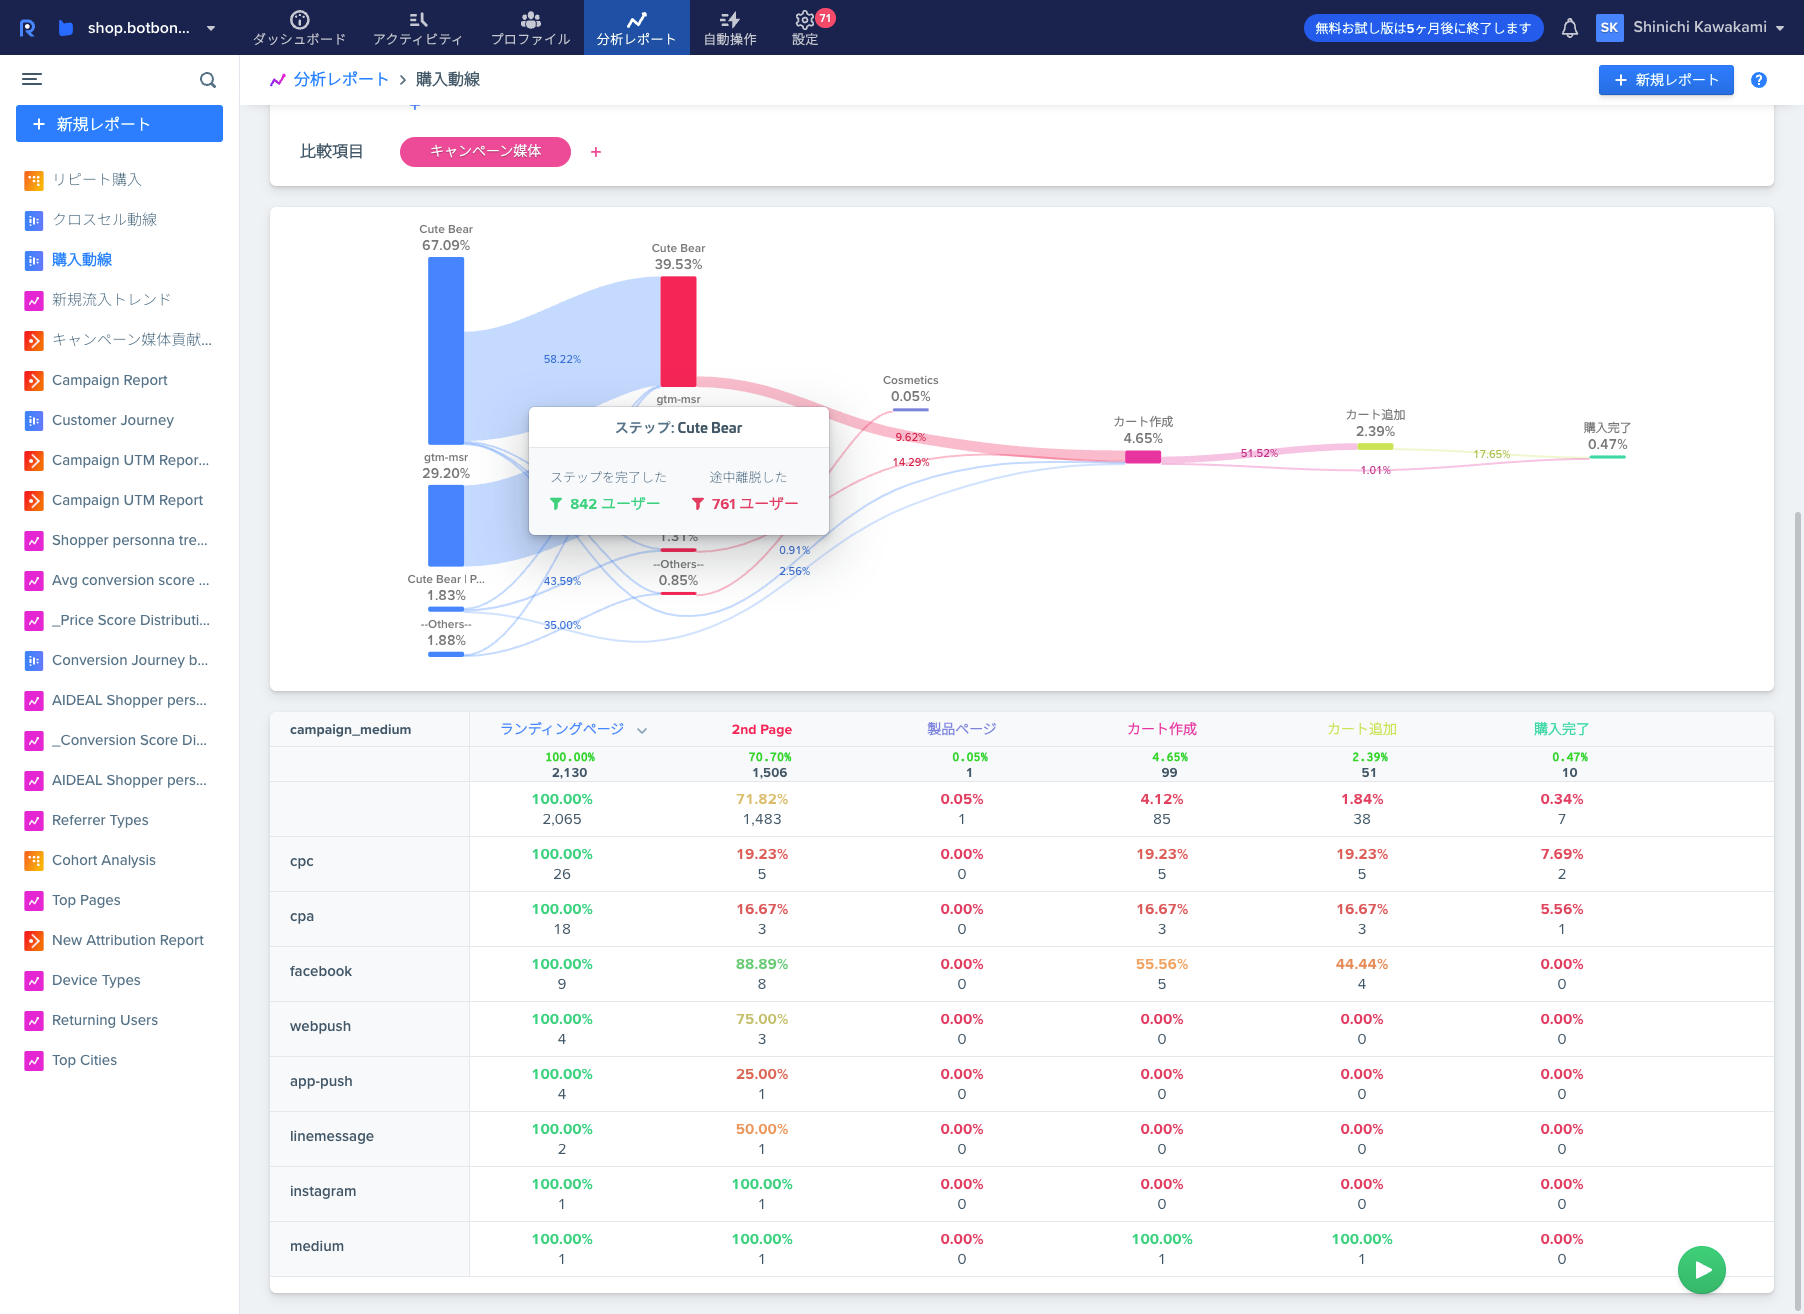Select the linemessage row label

click(332, 1136)
